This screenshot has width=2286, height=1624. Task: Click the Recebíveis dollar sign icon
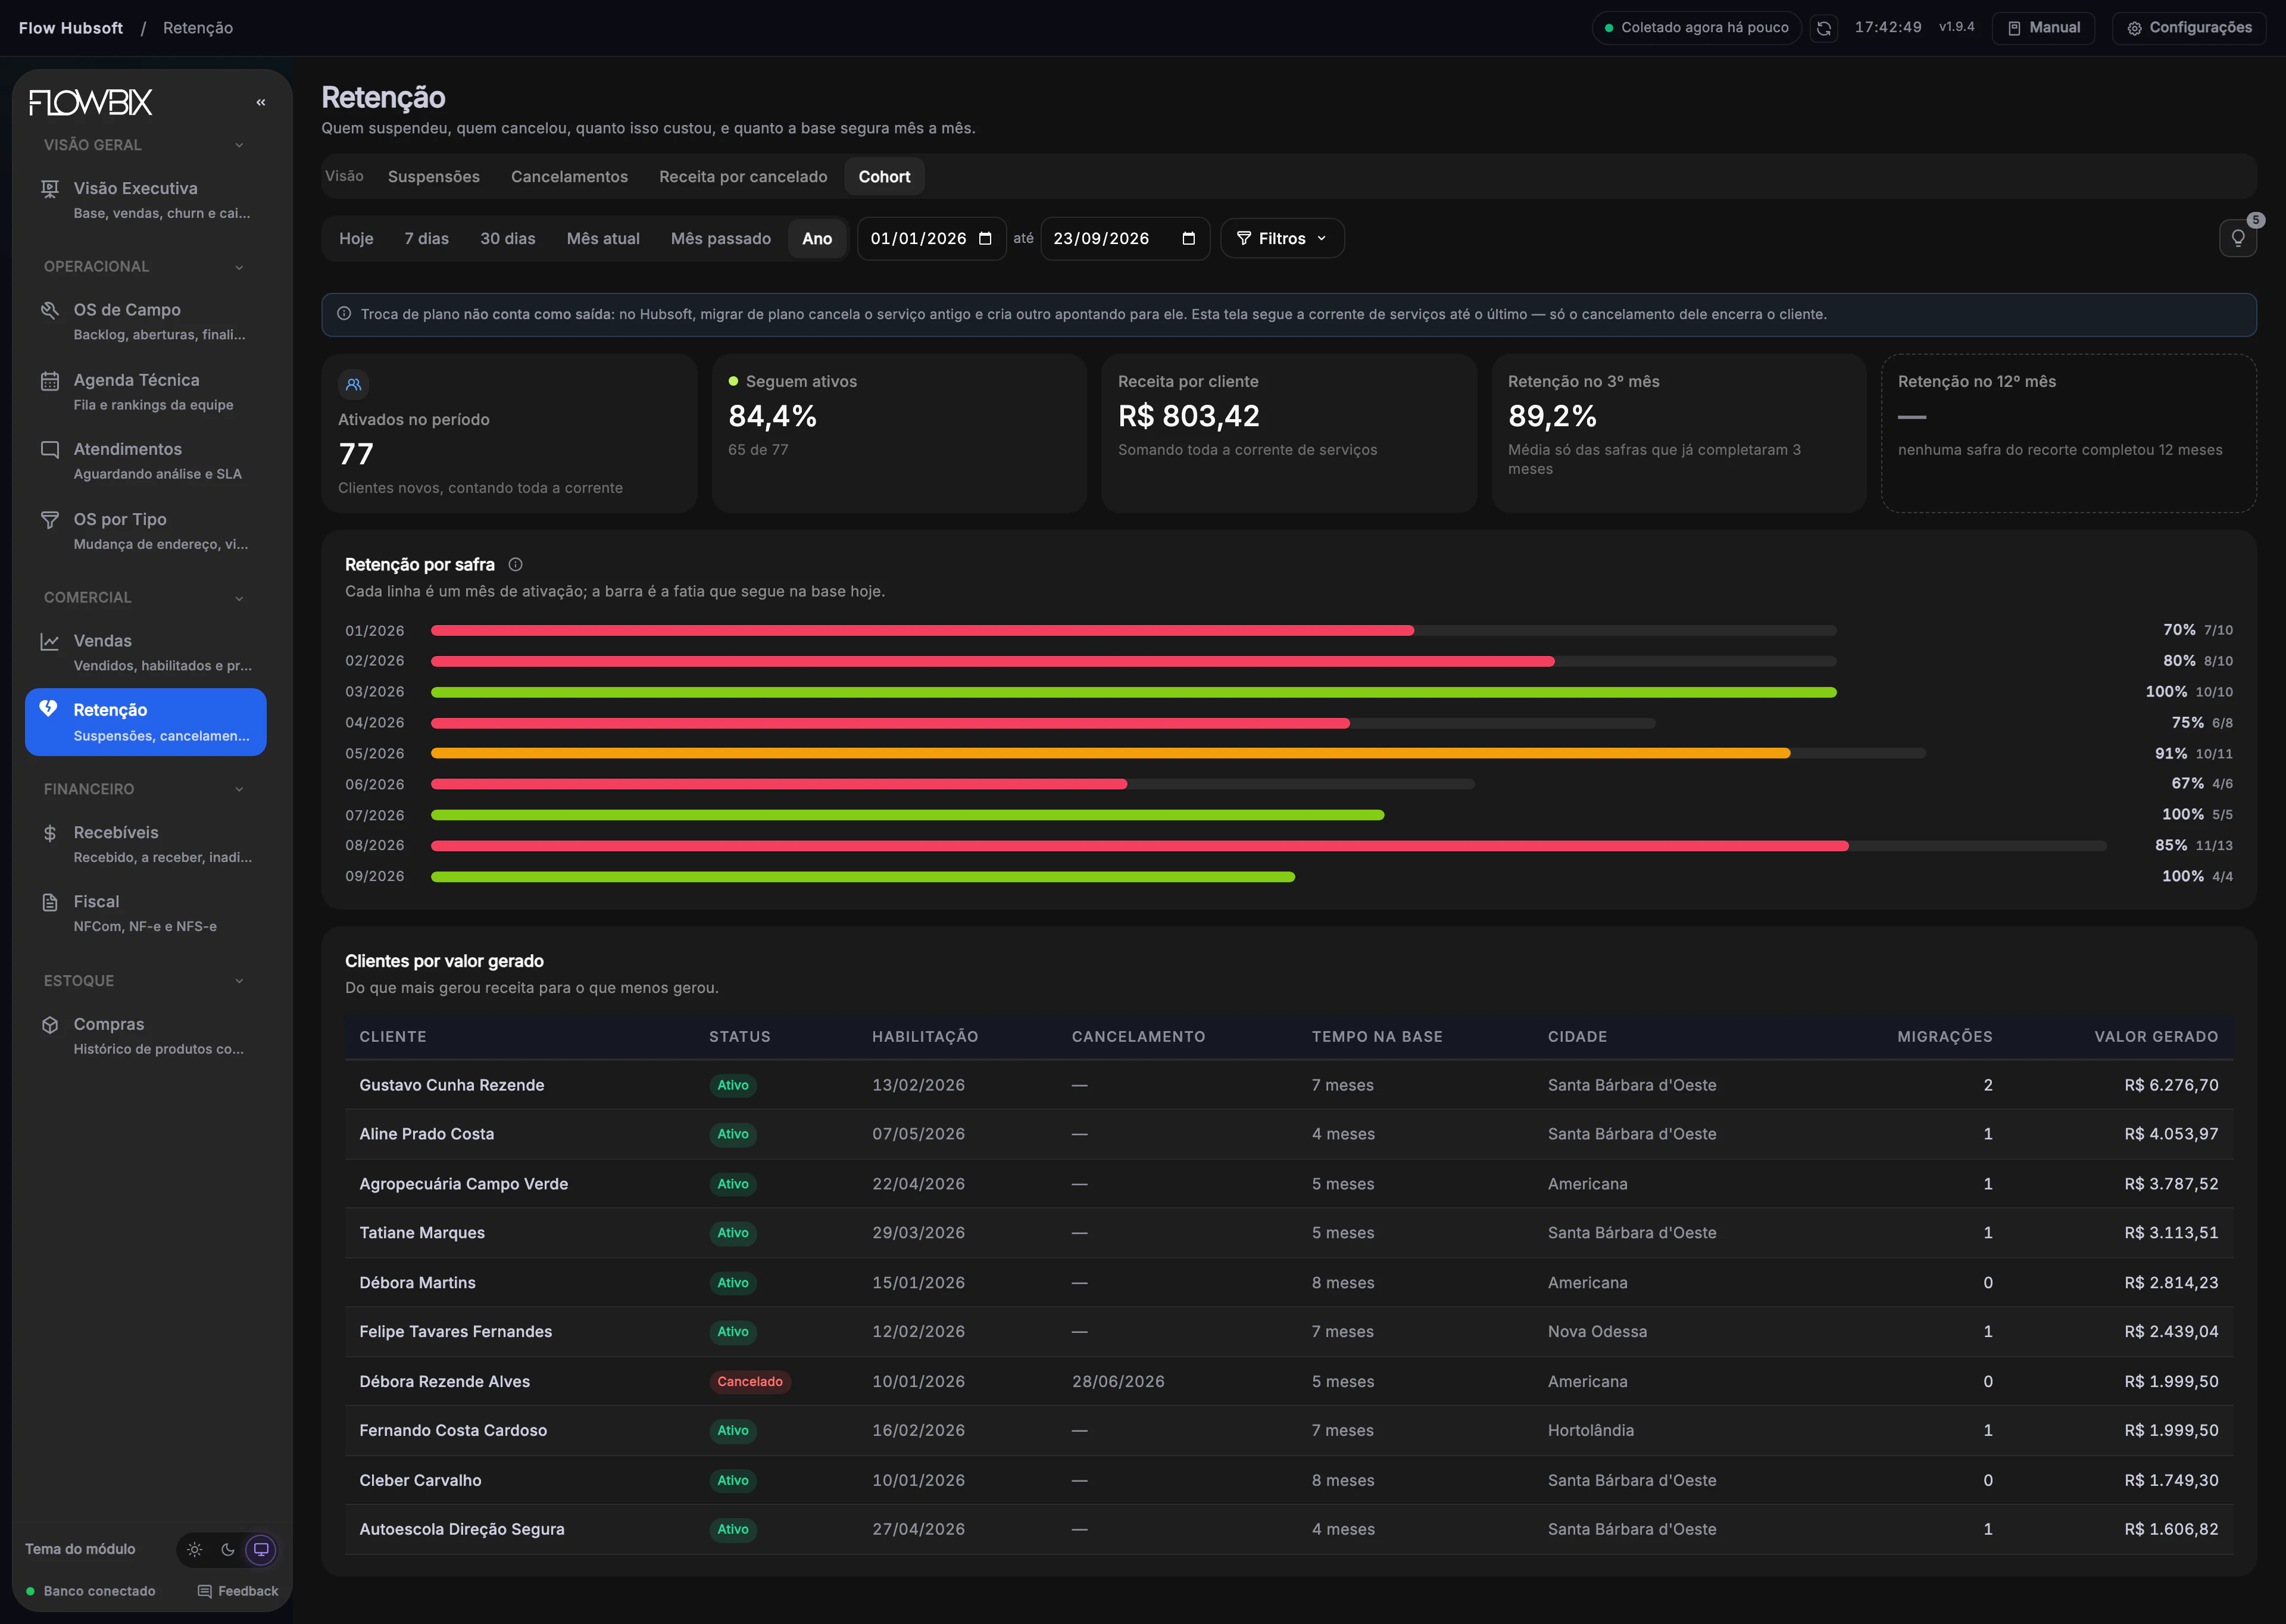tap(50, 833)
